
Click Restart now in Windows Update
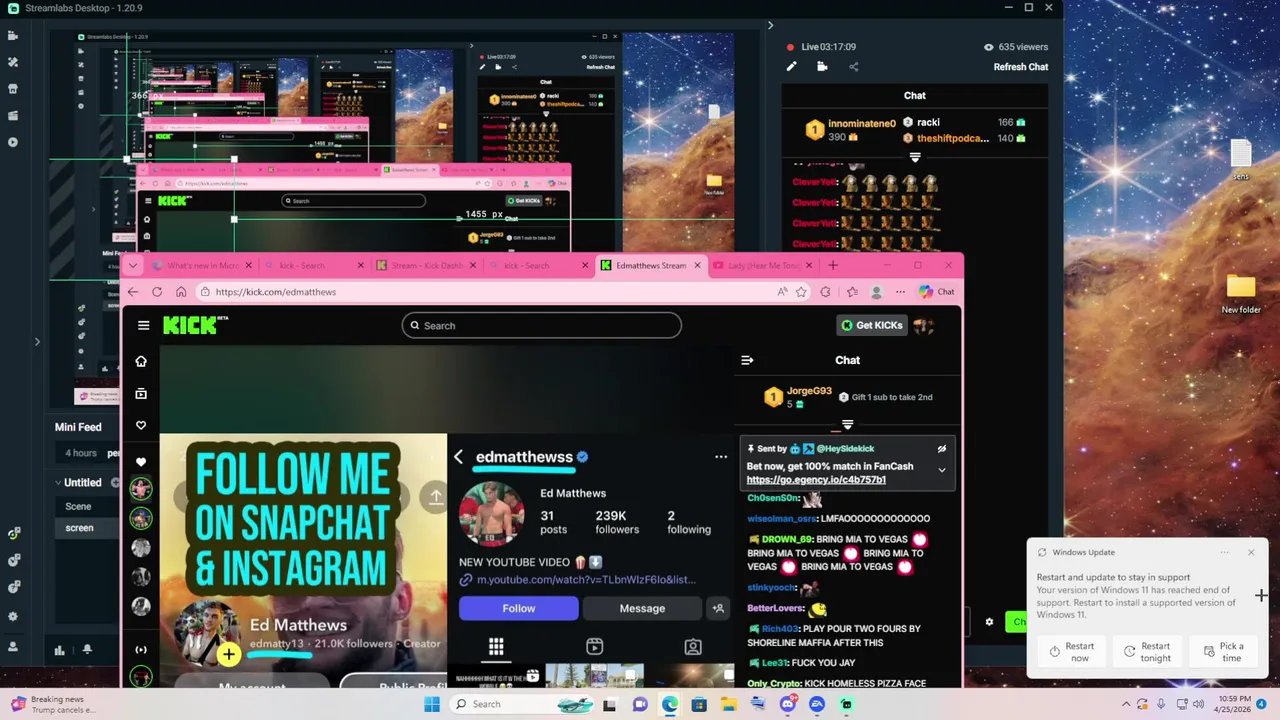[x=1072, y=652]
